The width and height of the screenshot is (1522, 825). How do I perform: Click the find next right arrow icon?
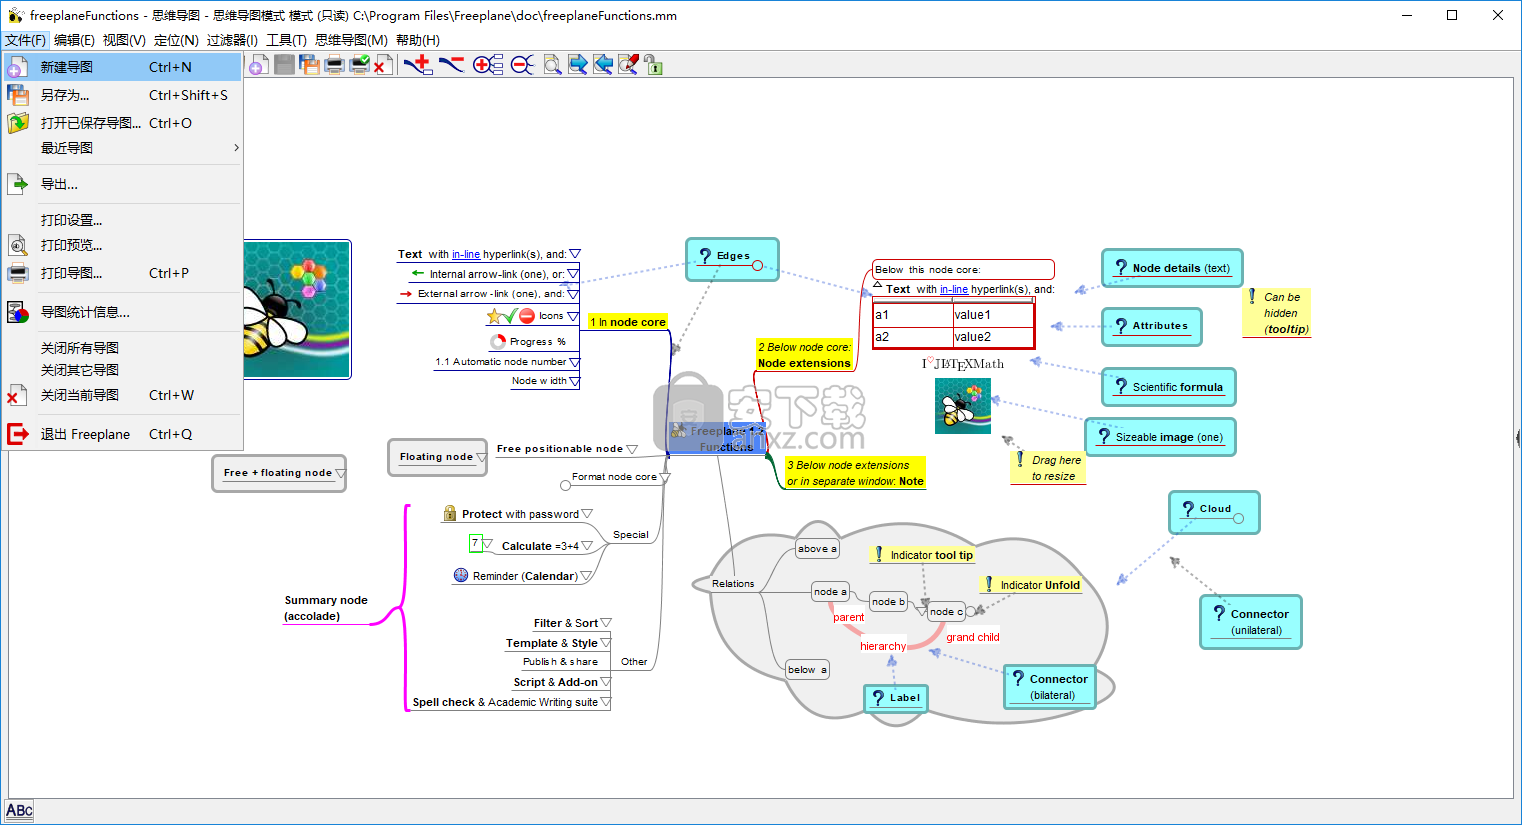point(578,65)
